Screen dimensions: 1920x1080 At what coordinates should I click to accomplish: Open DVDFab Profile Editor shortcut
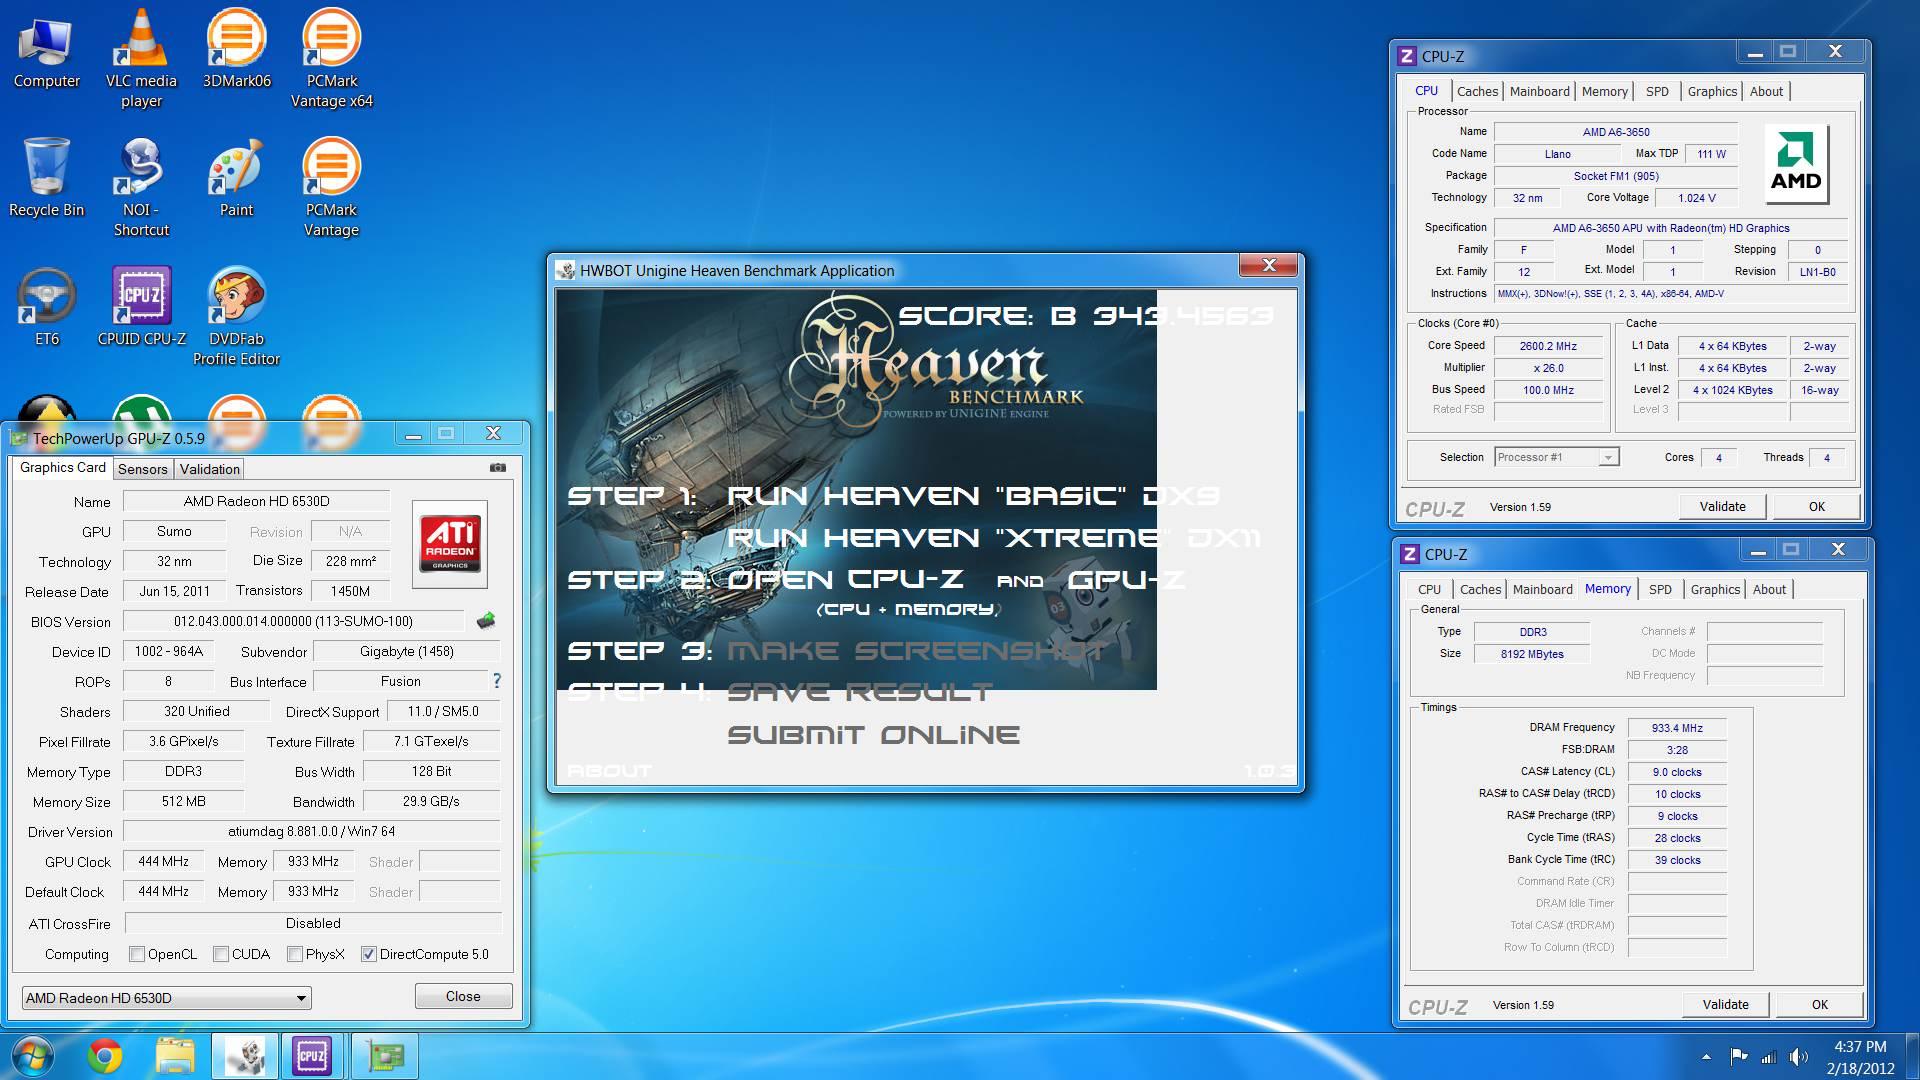(237, 316)
